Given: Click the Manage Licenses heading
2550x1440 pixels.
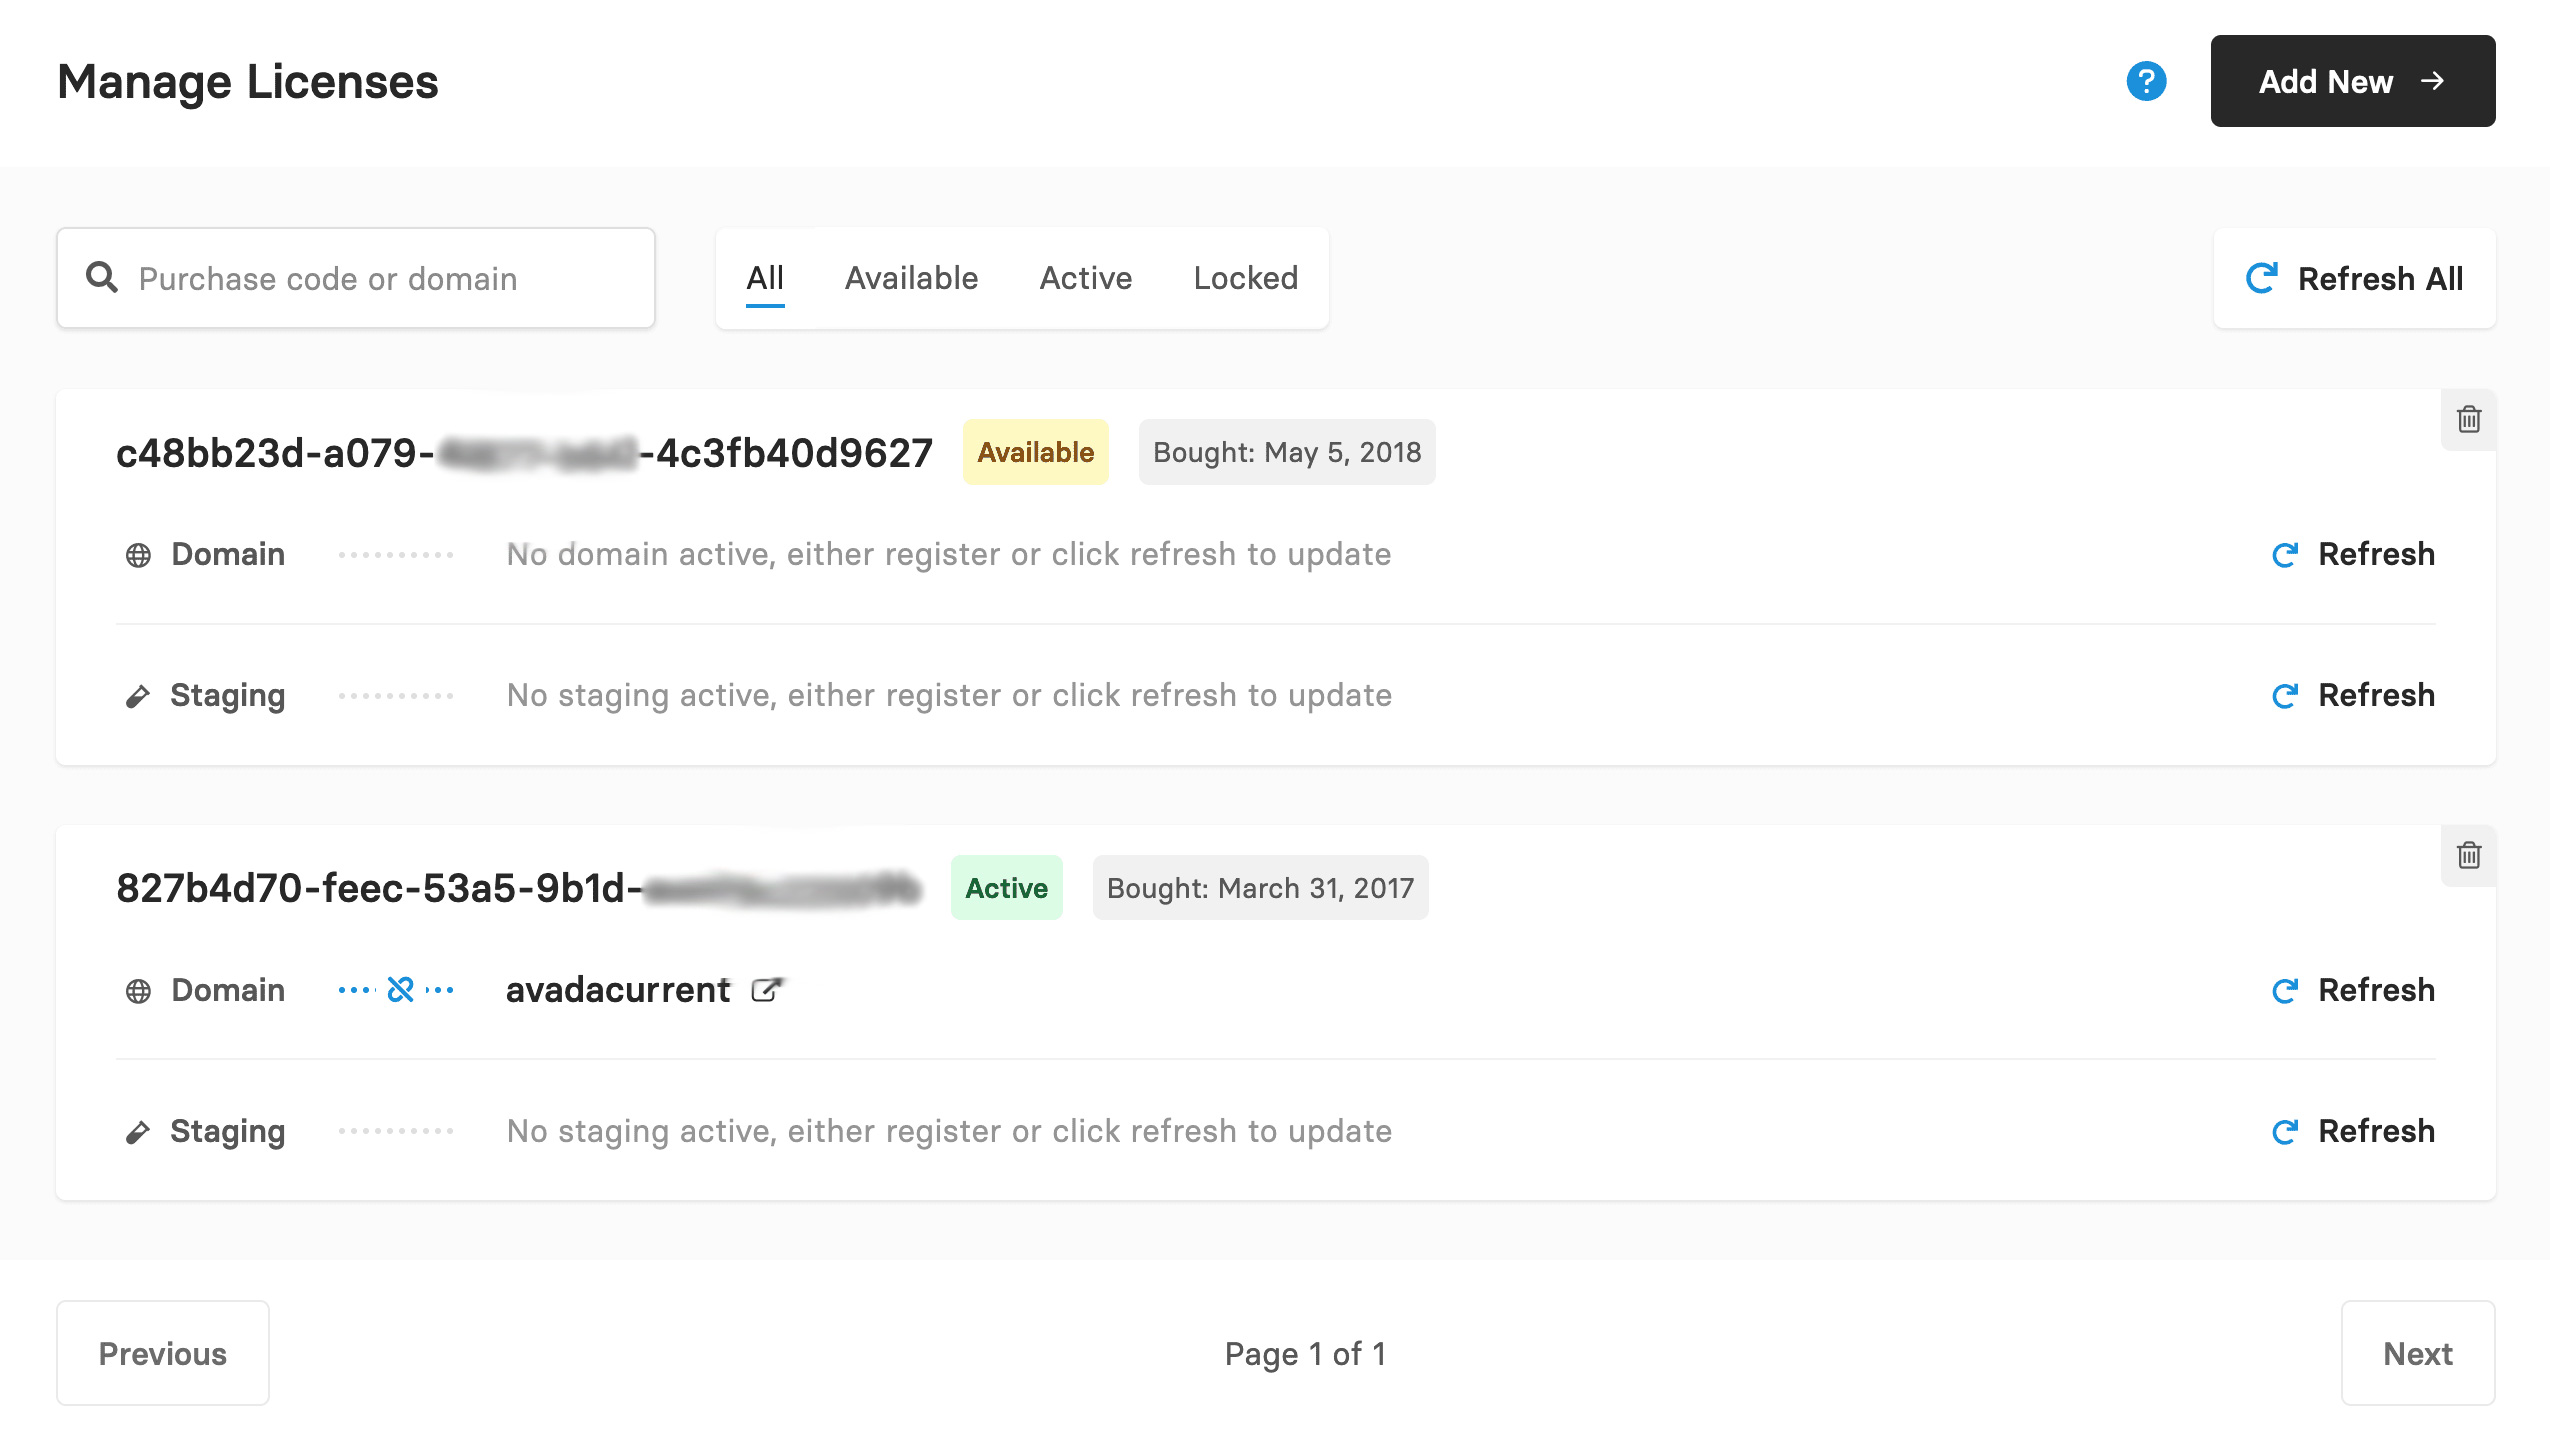Looking at the screenshot, I should click(248, 81).
